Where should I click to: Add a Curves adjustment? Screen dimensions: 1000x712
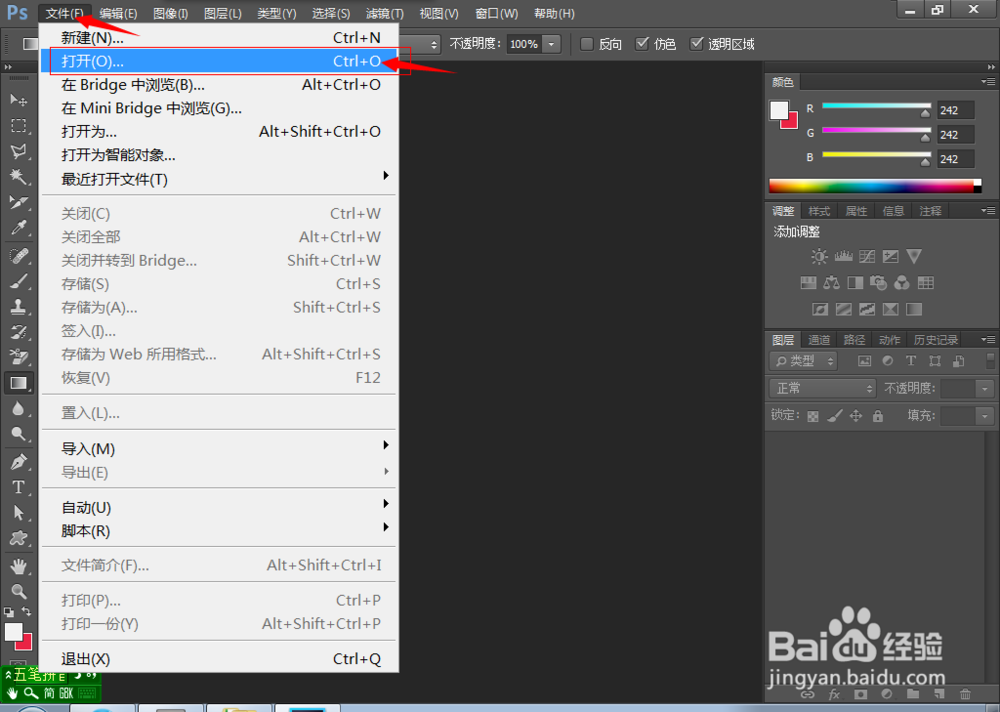(x=867, y=256)
